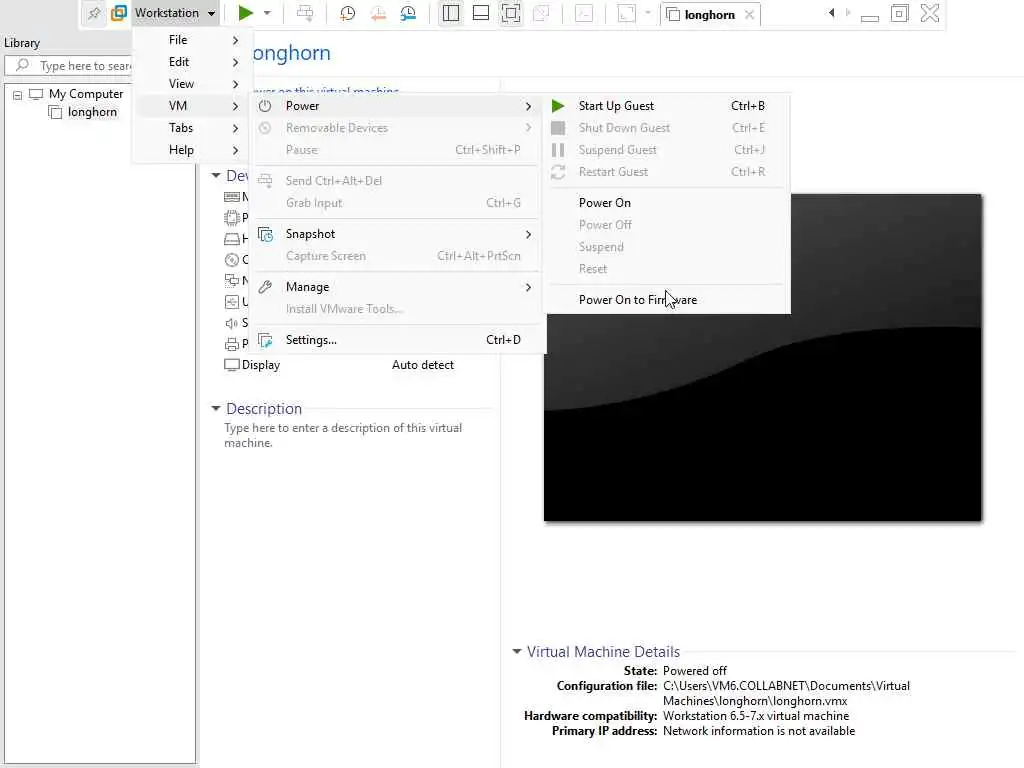Open the View menu
Viewport: 1024px width, 768px height.
click(x=181, y=84)
